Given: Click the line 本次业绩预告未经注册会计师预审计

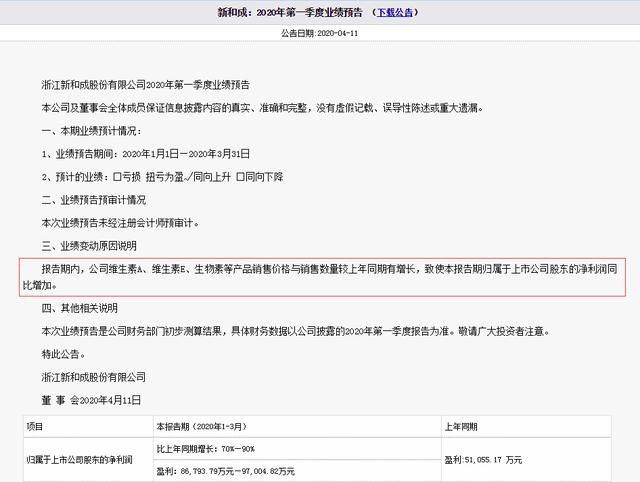Looking at the screenshot, I should tap(120, 223).
